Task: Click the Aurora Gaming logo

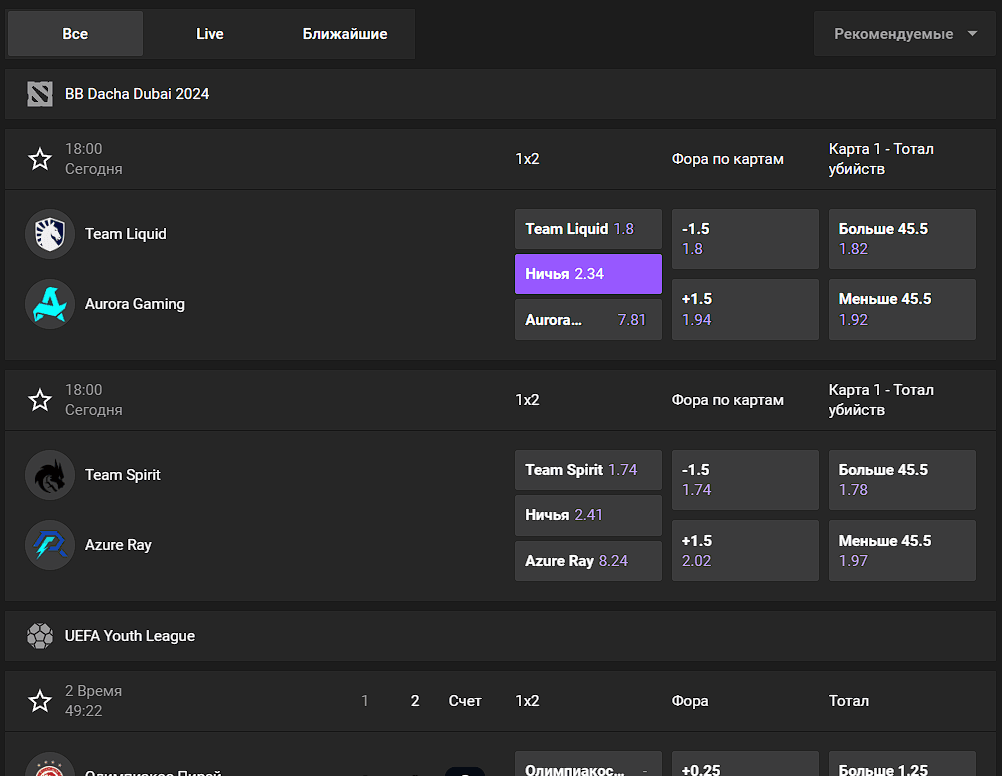Action: click(50, 304)
